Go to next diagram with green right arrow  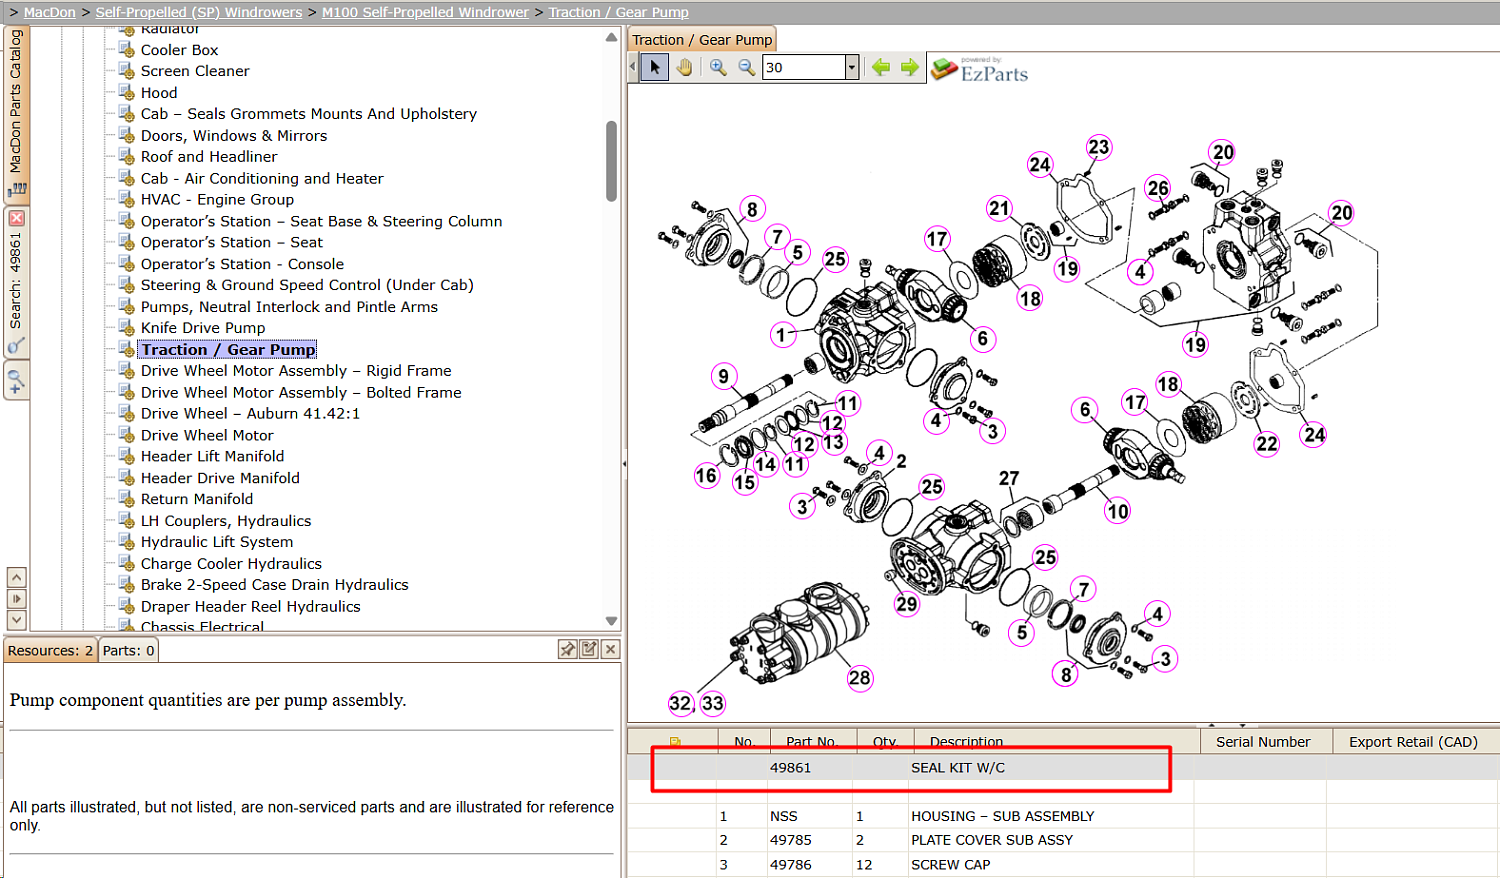pos(909,67)
